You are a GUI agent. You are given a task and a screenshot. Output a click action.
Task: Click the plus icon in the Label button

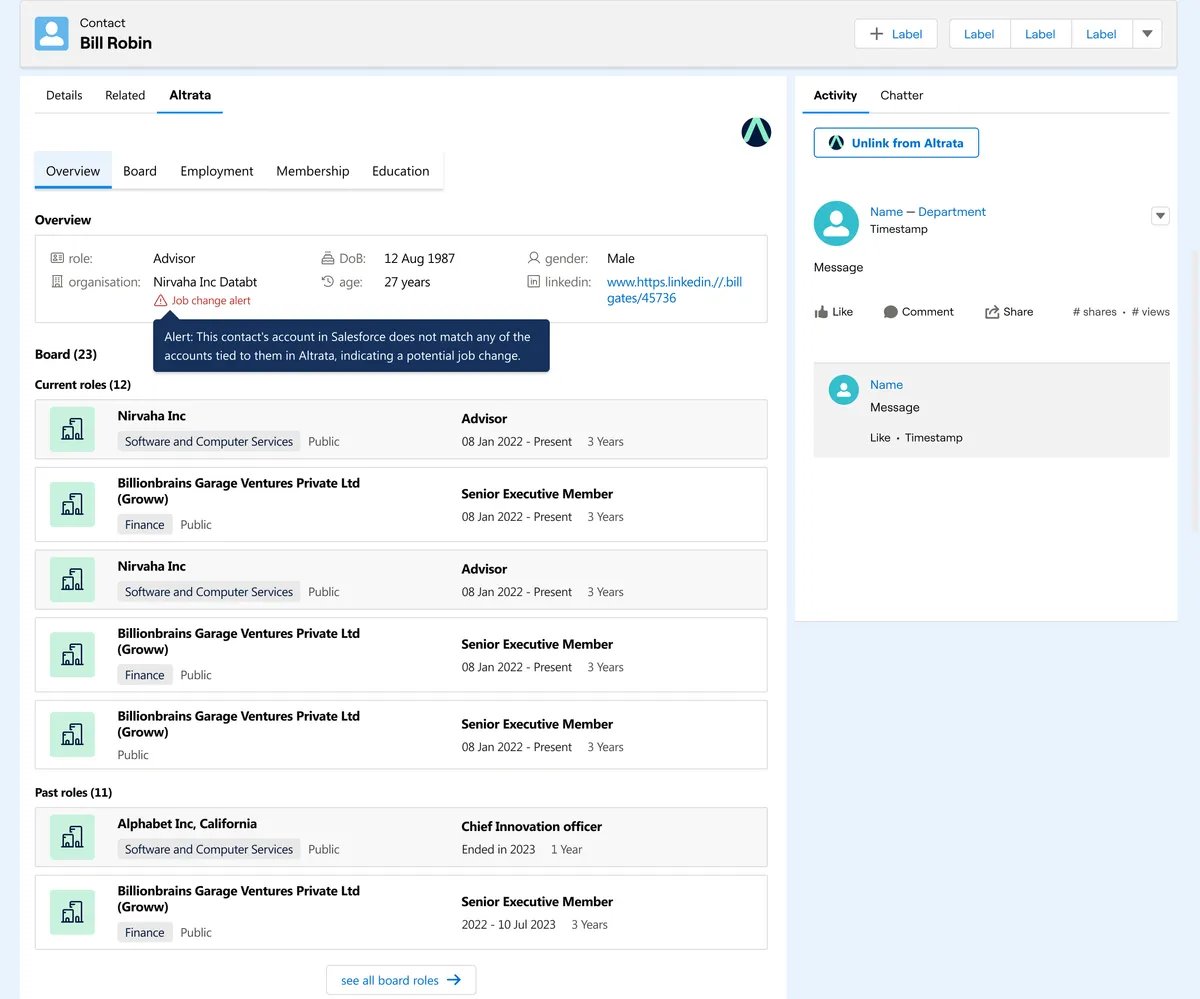click(877, 34)
